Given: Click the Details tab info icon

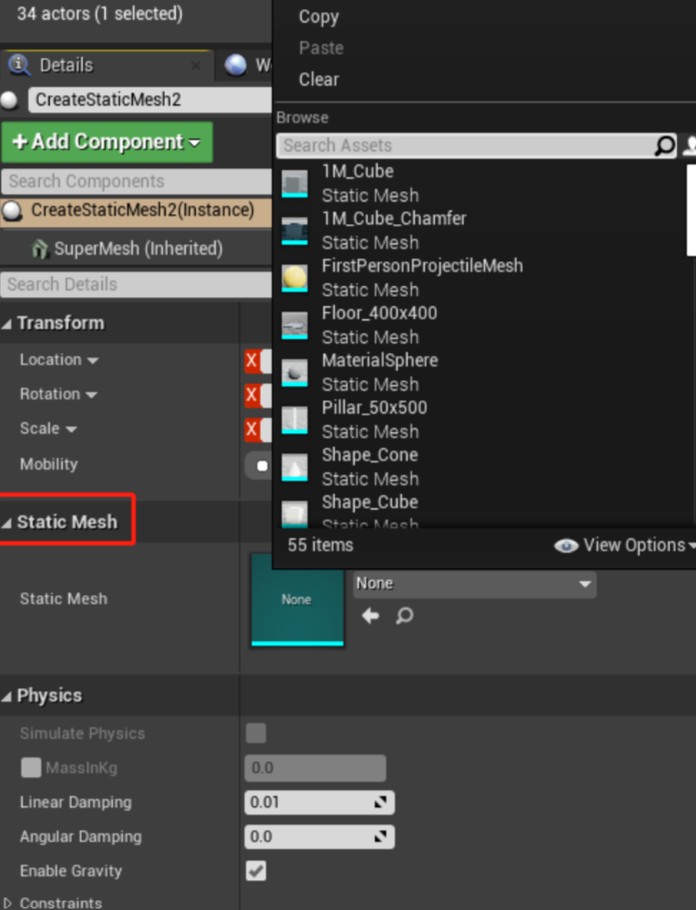Looking at the screenshot, I should pos(19,64).
